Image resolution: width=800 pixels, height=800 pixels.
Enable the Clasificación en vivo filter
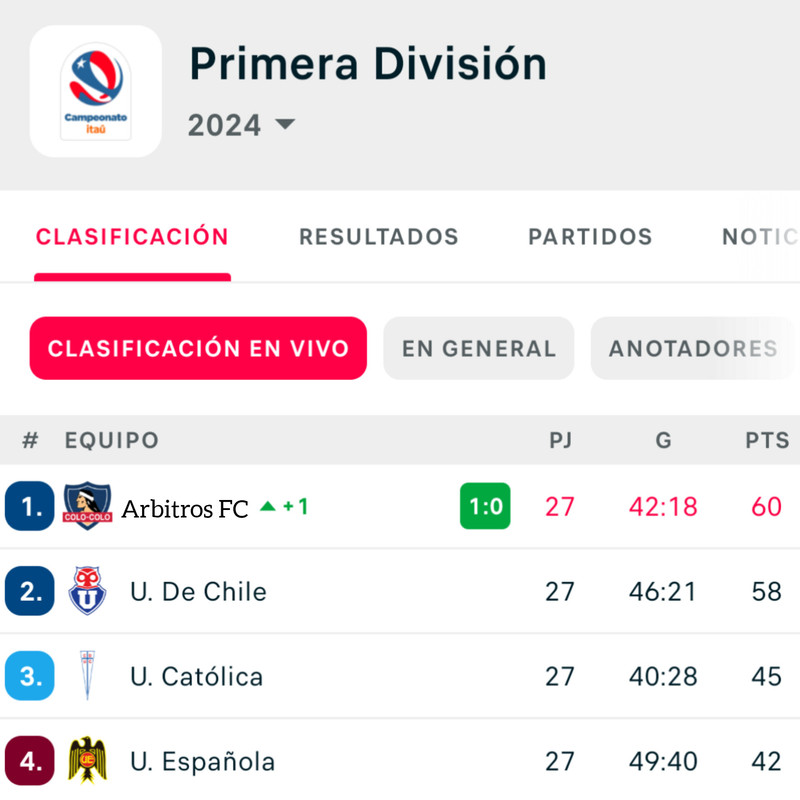[x=198, y=348]
